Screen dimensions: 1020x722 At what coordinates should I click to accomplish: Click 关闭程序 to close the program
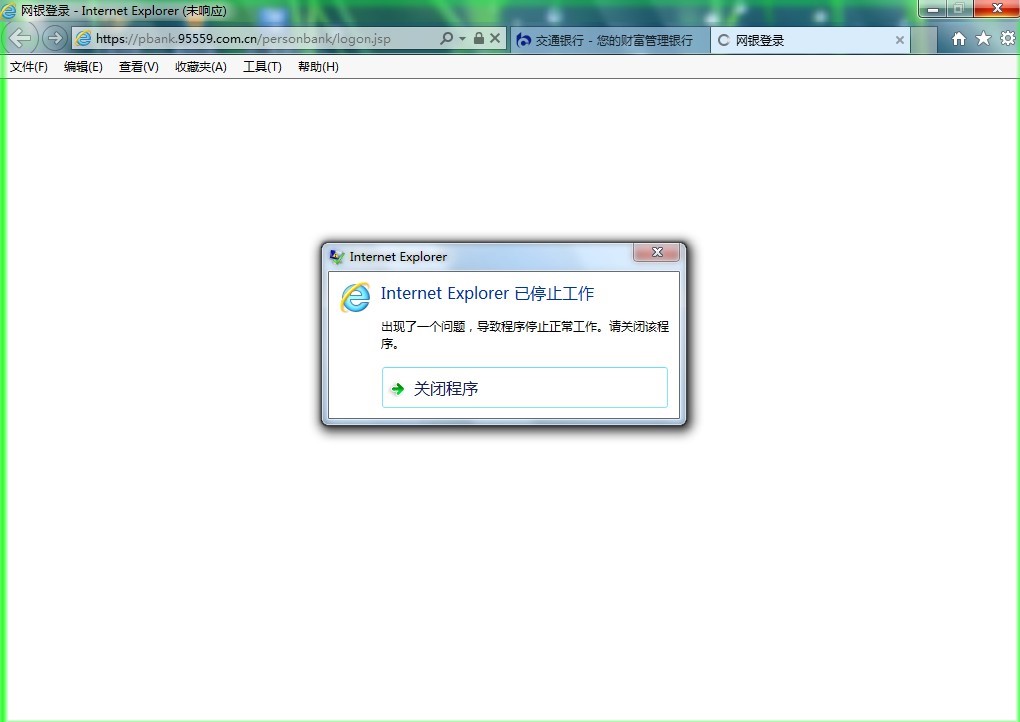524,388
